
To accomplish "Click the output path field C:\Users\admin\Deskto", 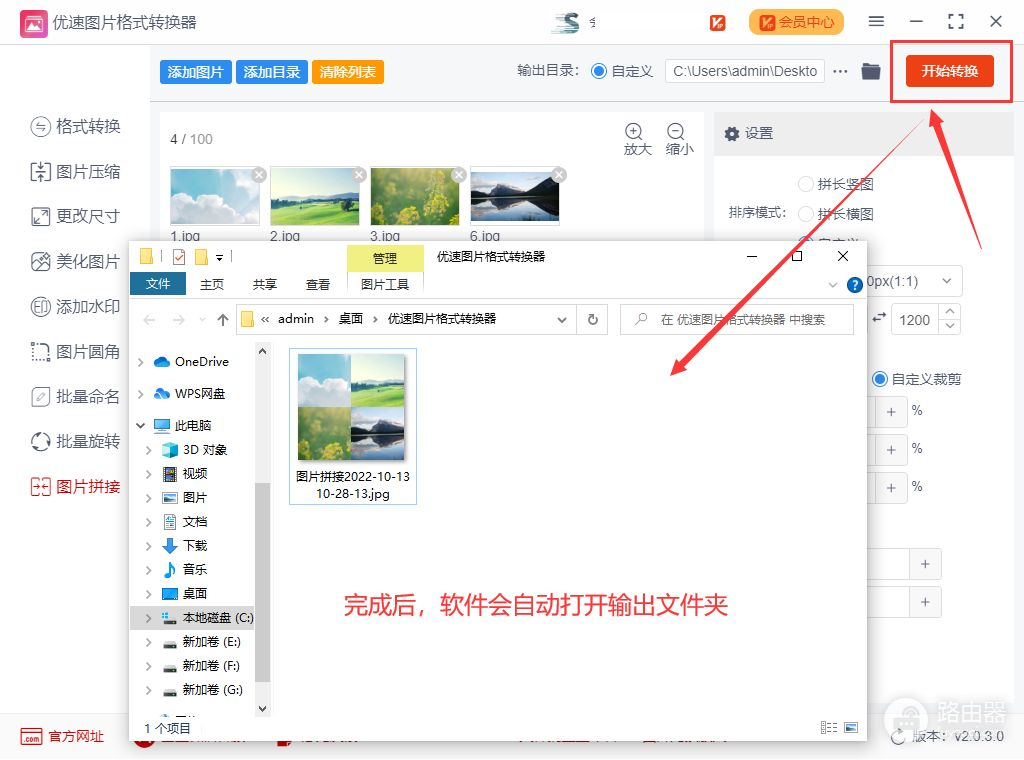I will click(x=744, y=71).
